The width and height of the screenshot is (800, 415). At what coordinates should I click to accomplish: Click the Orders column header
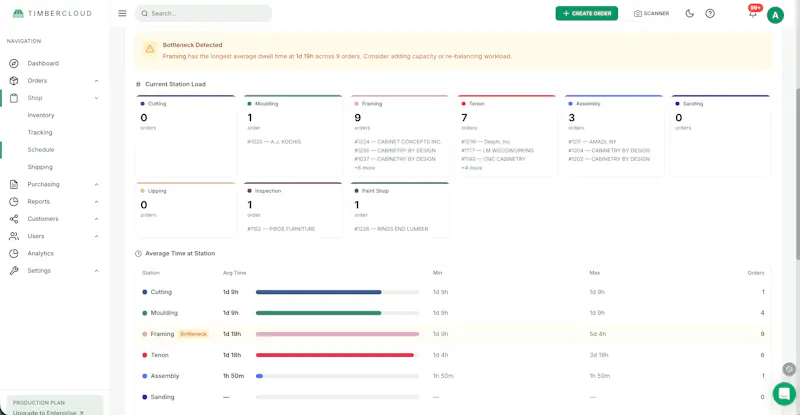pyautogui.click(x=756, y=273)
